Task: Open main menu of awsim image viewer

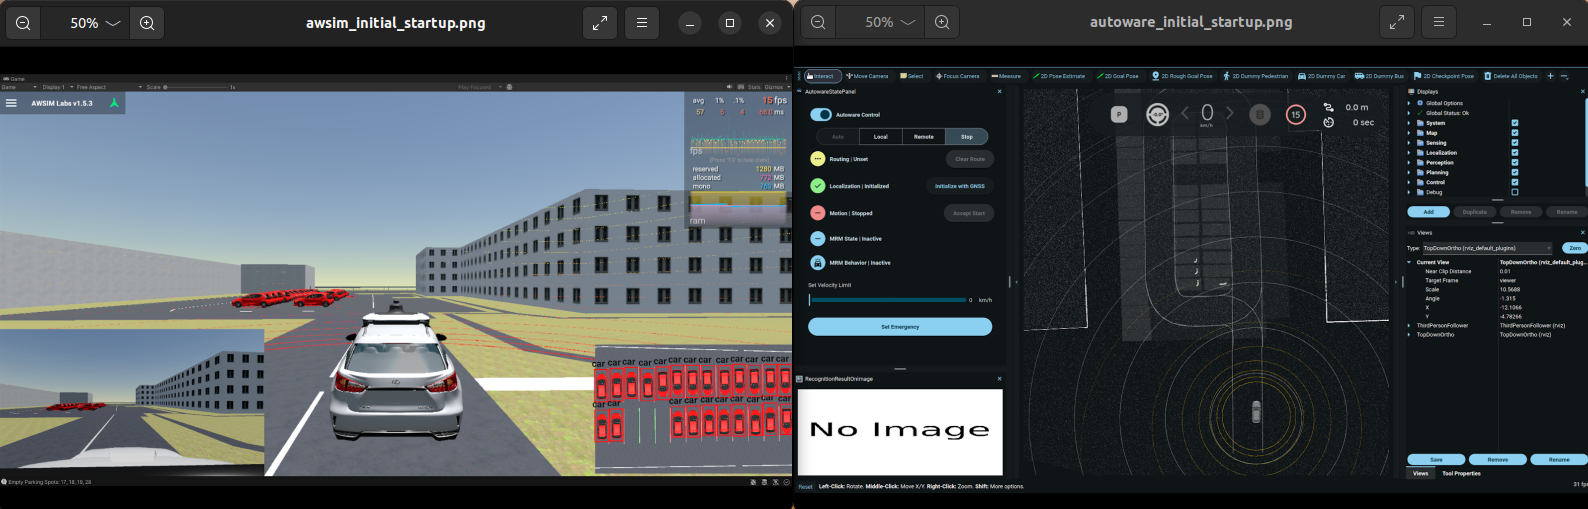Action: point(642,23)
